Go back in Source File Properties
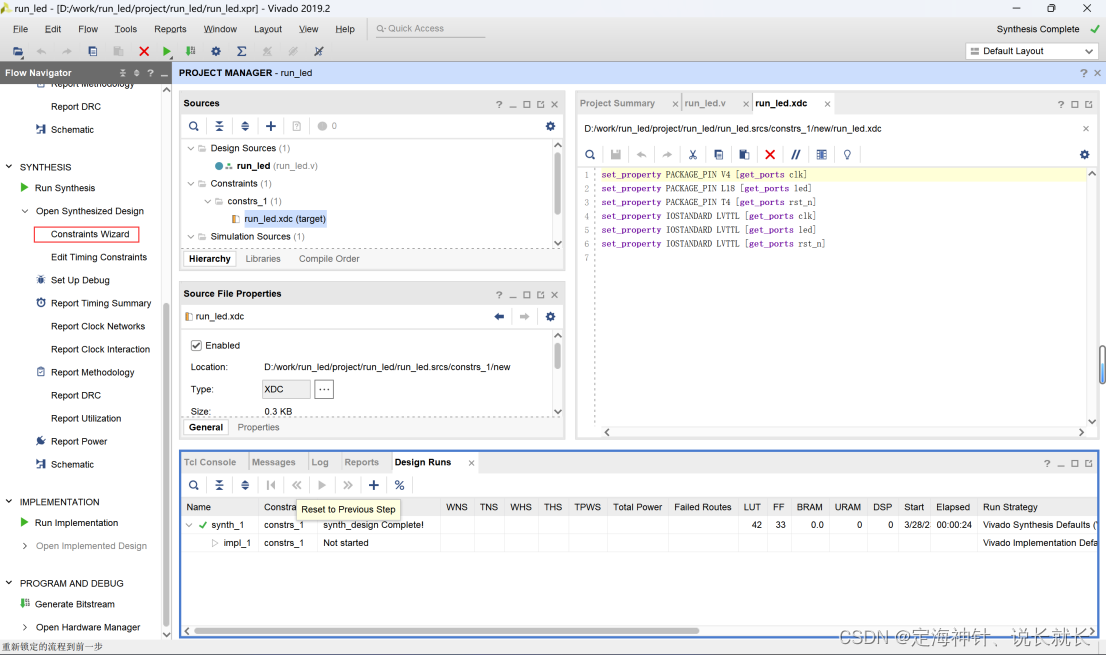Screen dimensions: 1106x656 click(x=499, y=317)
